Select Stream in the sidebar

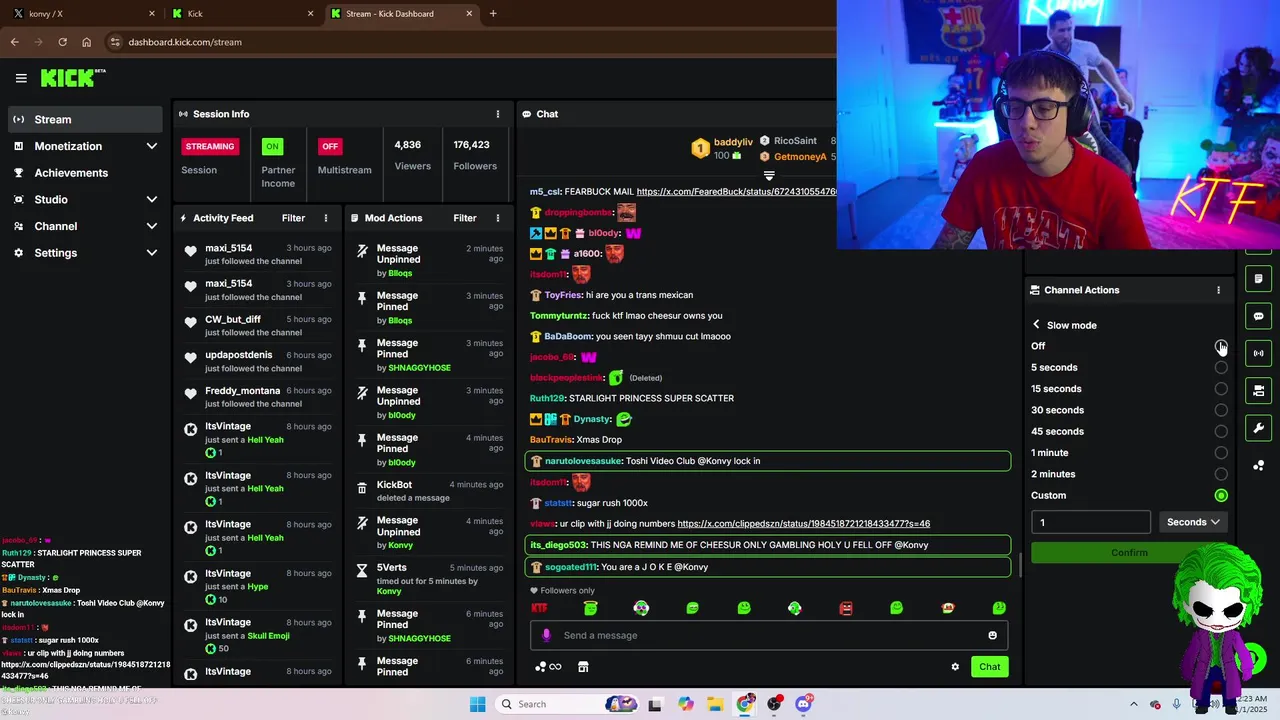click(x=84, y=119)
